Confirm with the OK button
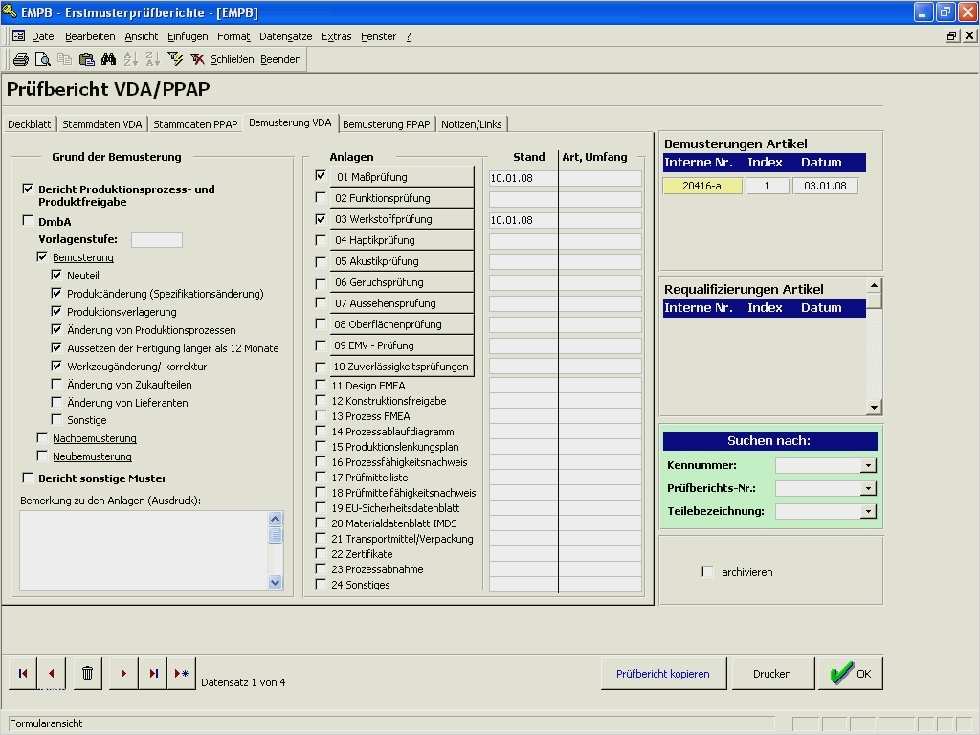Screen dimensions: 980x735 pos(851,673)
